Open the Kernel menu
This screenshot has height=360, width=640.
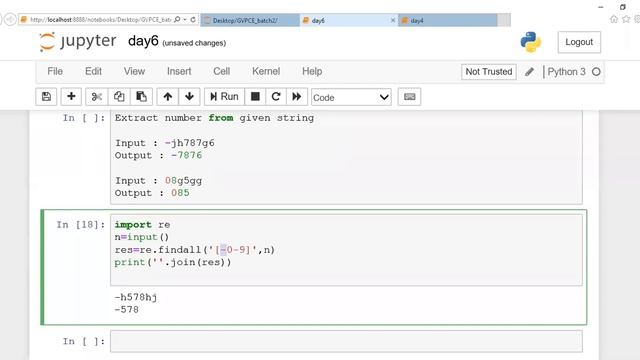pyautogui.click(x=266, y=71)
